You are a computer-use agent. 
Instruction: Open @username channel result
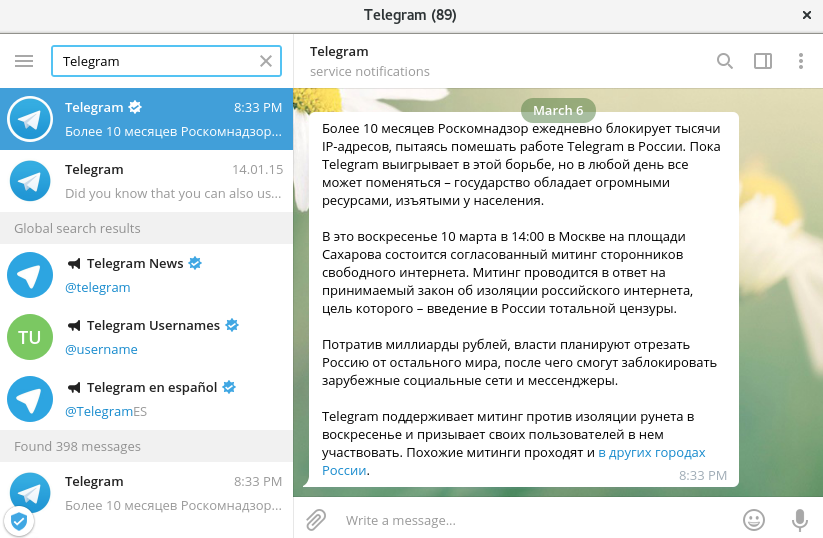(101, 350)
